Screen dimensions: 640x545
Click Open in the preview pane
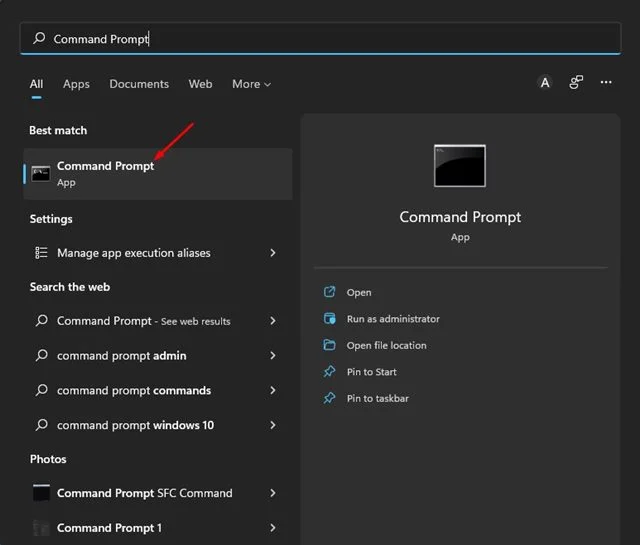(359, 293)
